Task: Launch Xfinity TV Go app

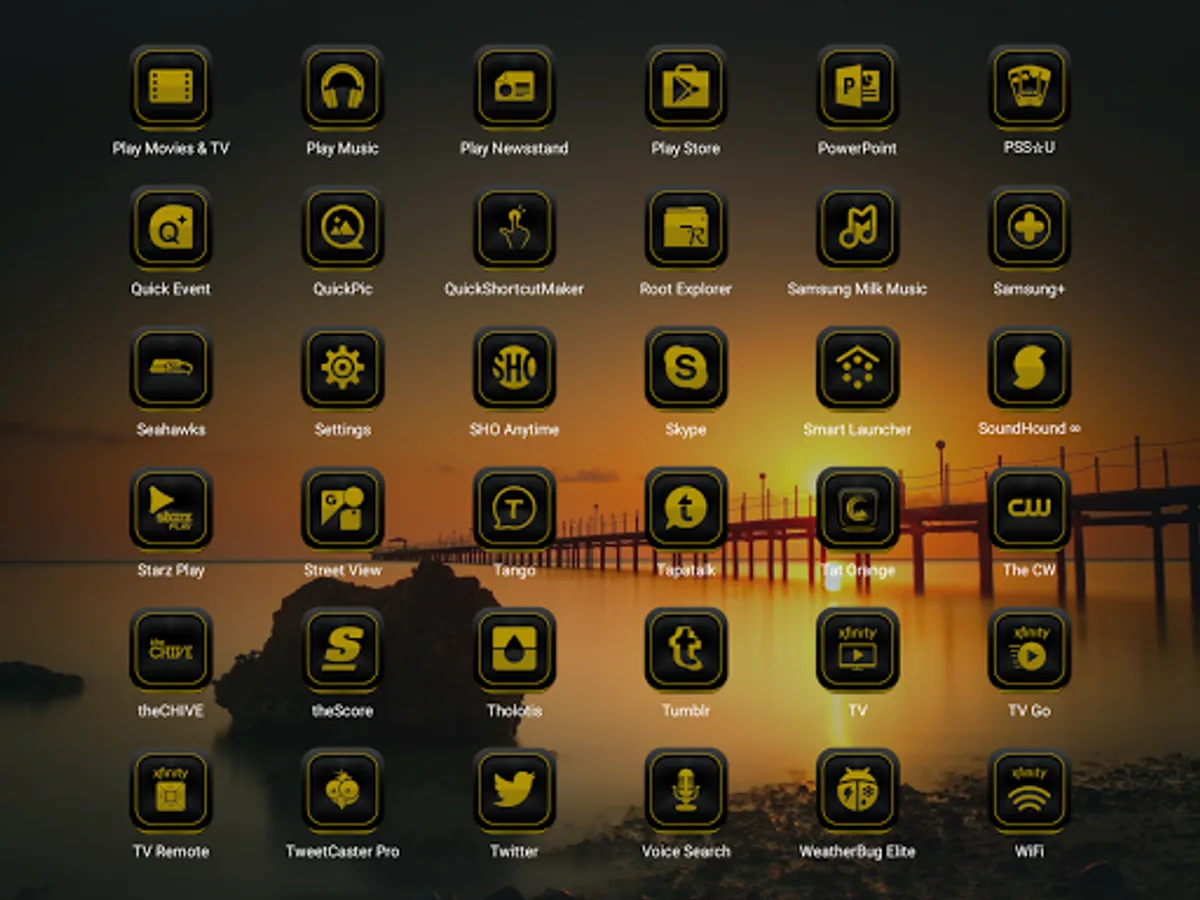Action: 1029,651
